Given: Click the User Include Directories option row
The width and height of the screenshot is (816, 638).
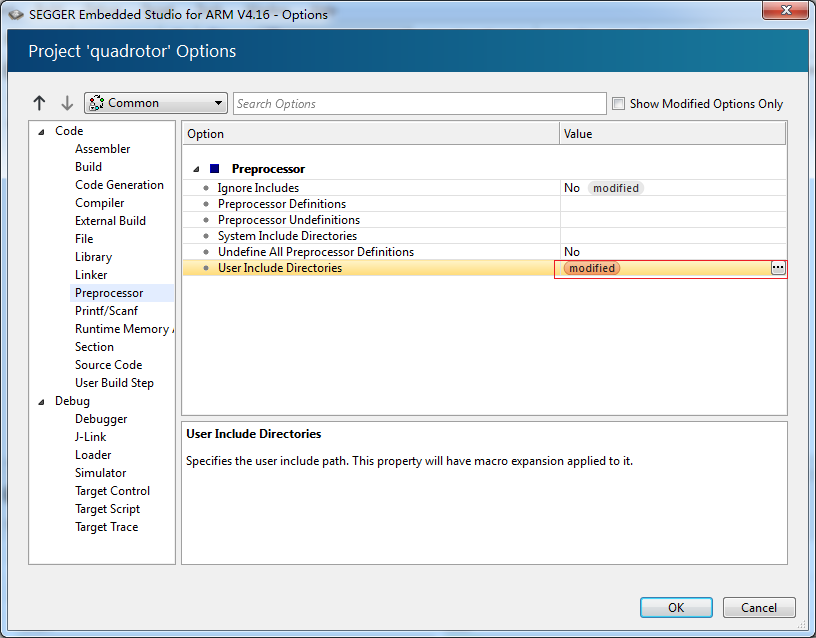Looking at the screenshot, I should pyautogui.click(x=484, y=268).
